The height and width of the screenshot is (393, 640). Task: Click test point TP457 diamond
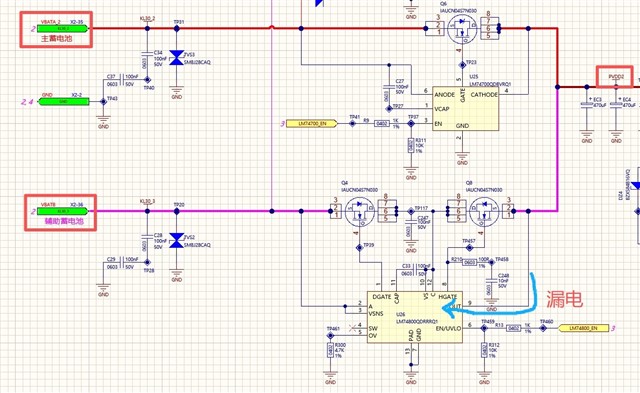click(x=469, y=248)
